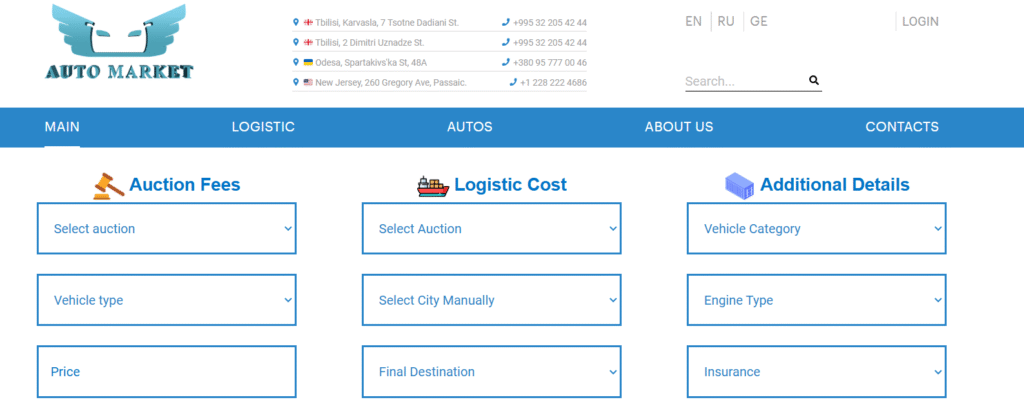The width and height of the screenshot is (1024, 420).
Task: Switch the language to RU
Action: pyautogui.click(x=726, y=21)
